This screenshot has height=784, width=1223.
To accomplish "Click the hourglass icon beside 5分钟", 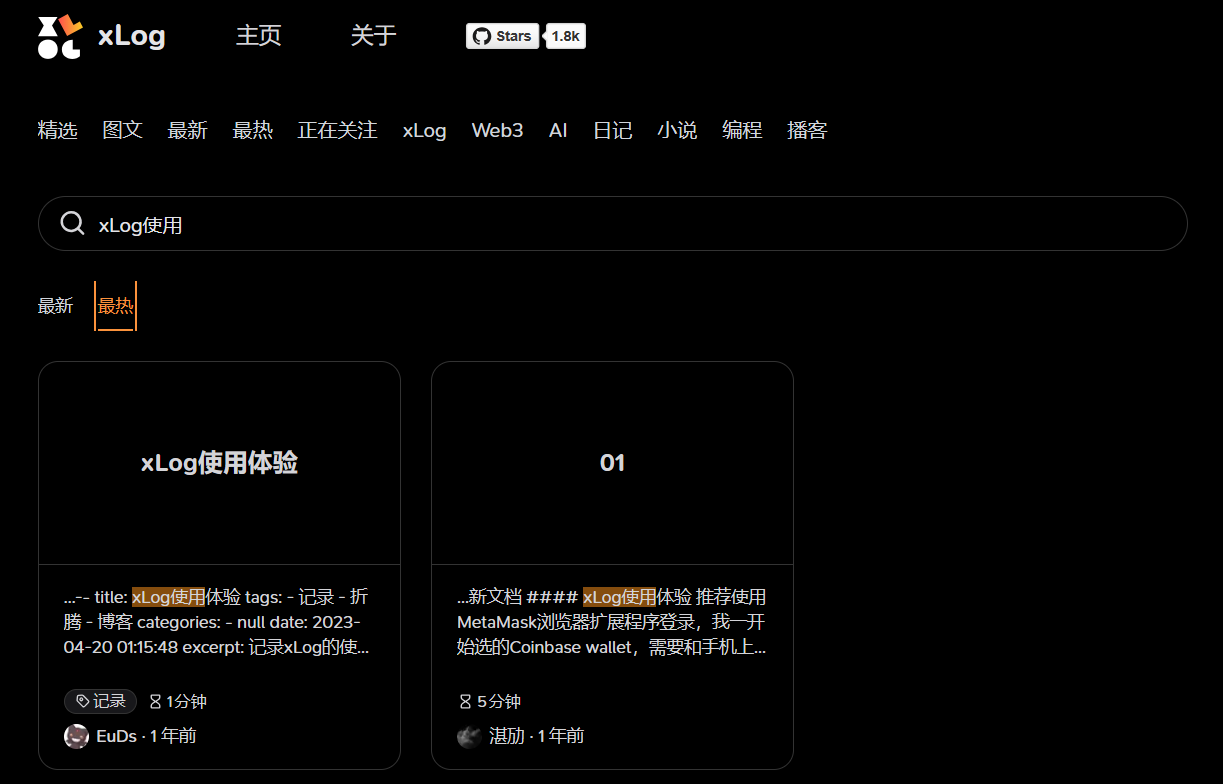I will click(x=465, y=702).
